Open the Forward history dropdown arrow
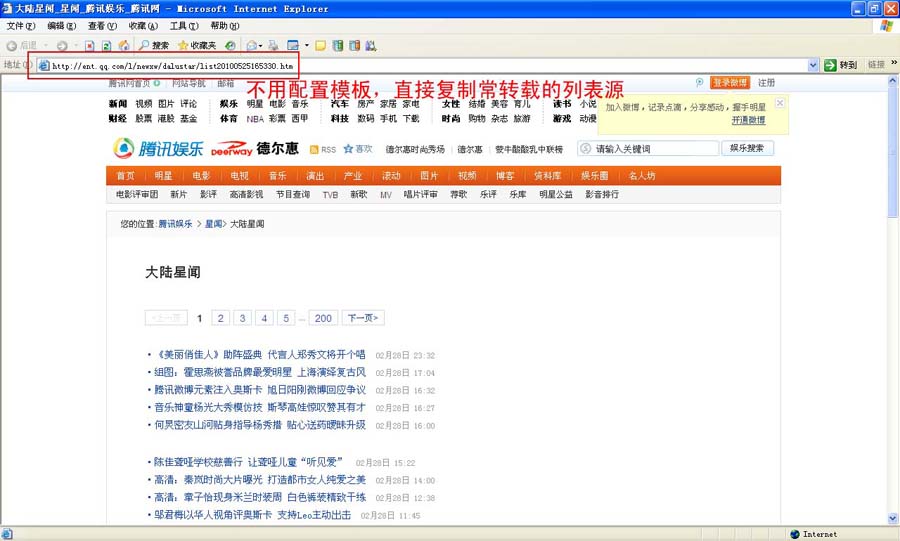The height and width of the screenshot is (541, 900). 76,45
